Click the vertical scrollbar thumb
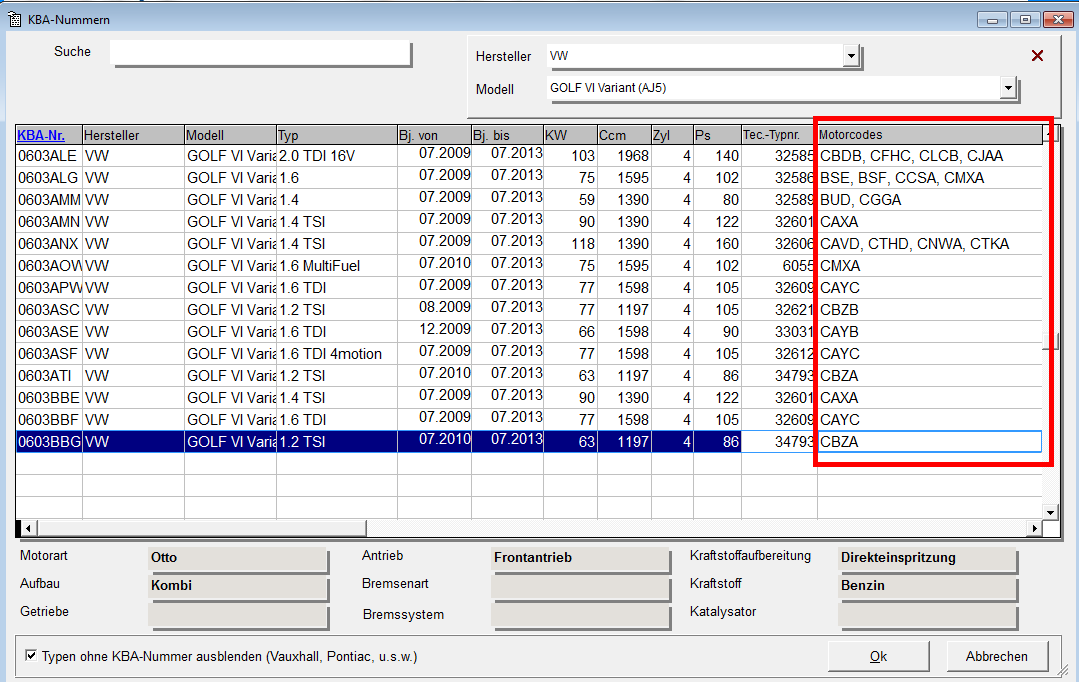Viewport: 1079px width, 682px height. (x=1050, y=341)
